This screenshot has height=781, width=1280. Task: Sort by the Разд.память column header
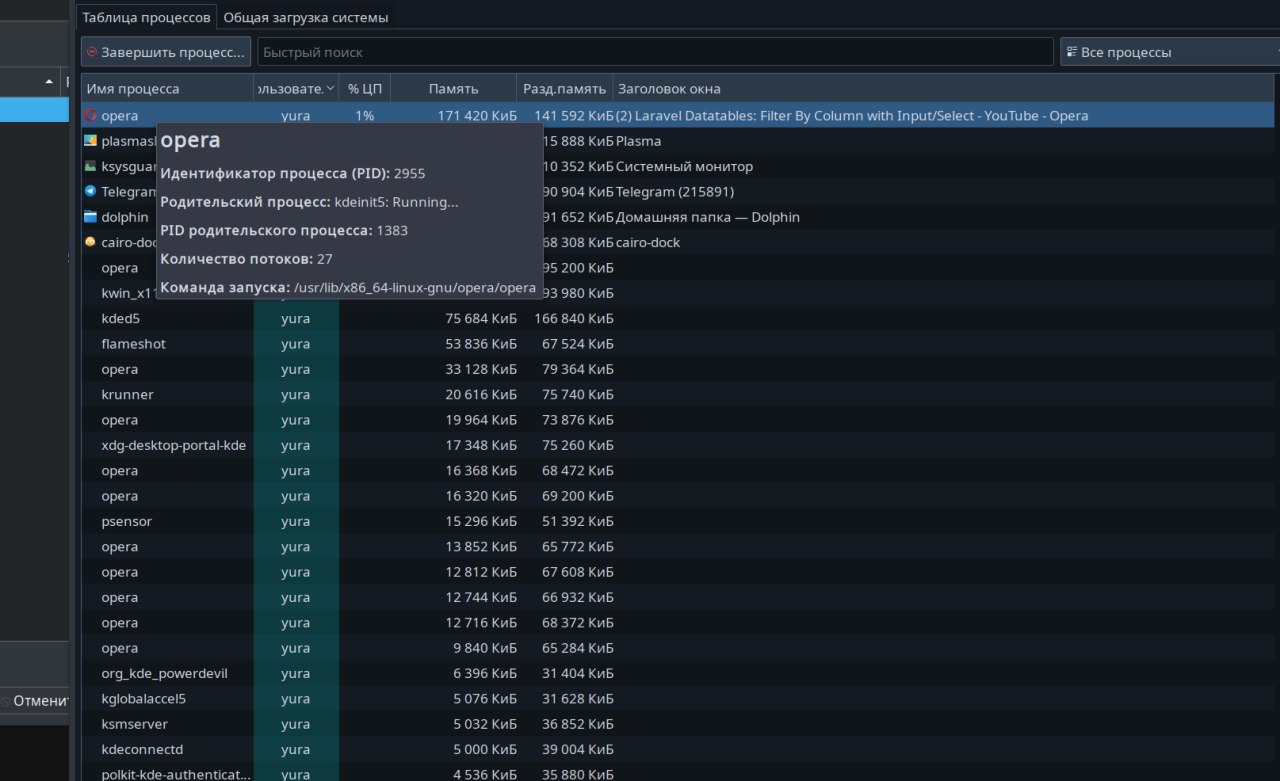565,89
